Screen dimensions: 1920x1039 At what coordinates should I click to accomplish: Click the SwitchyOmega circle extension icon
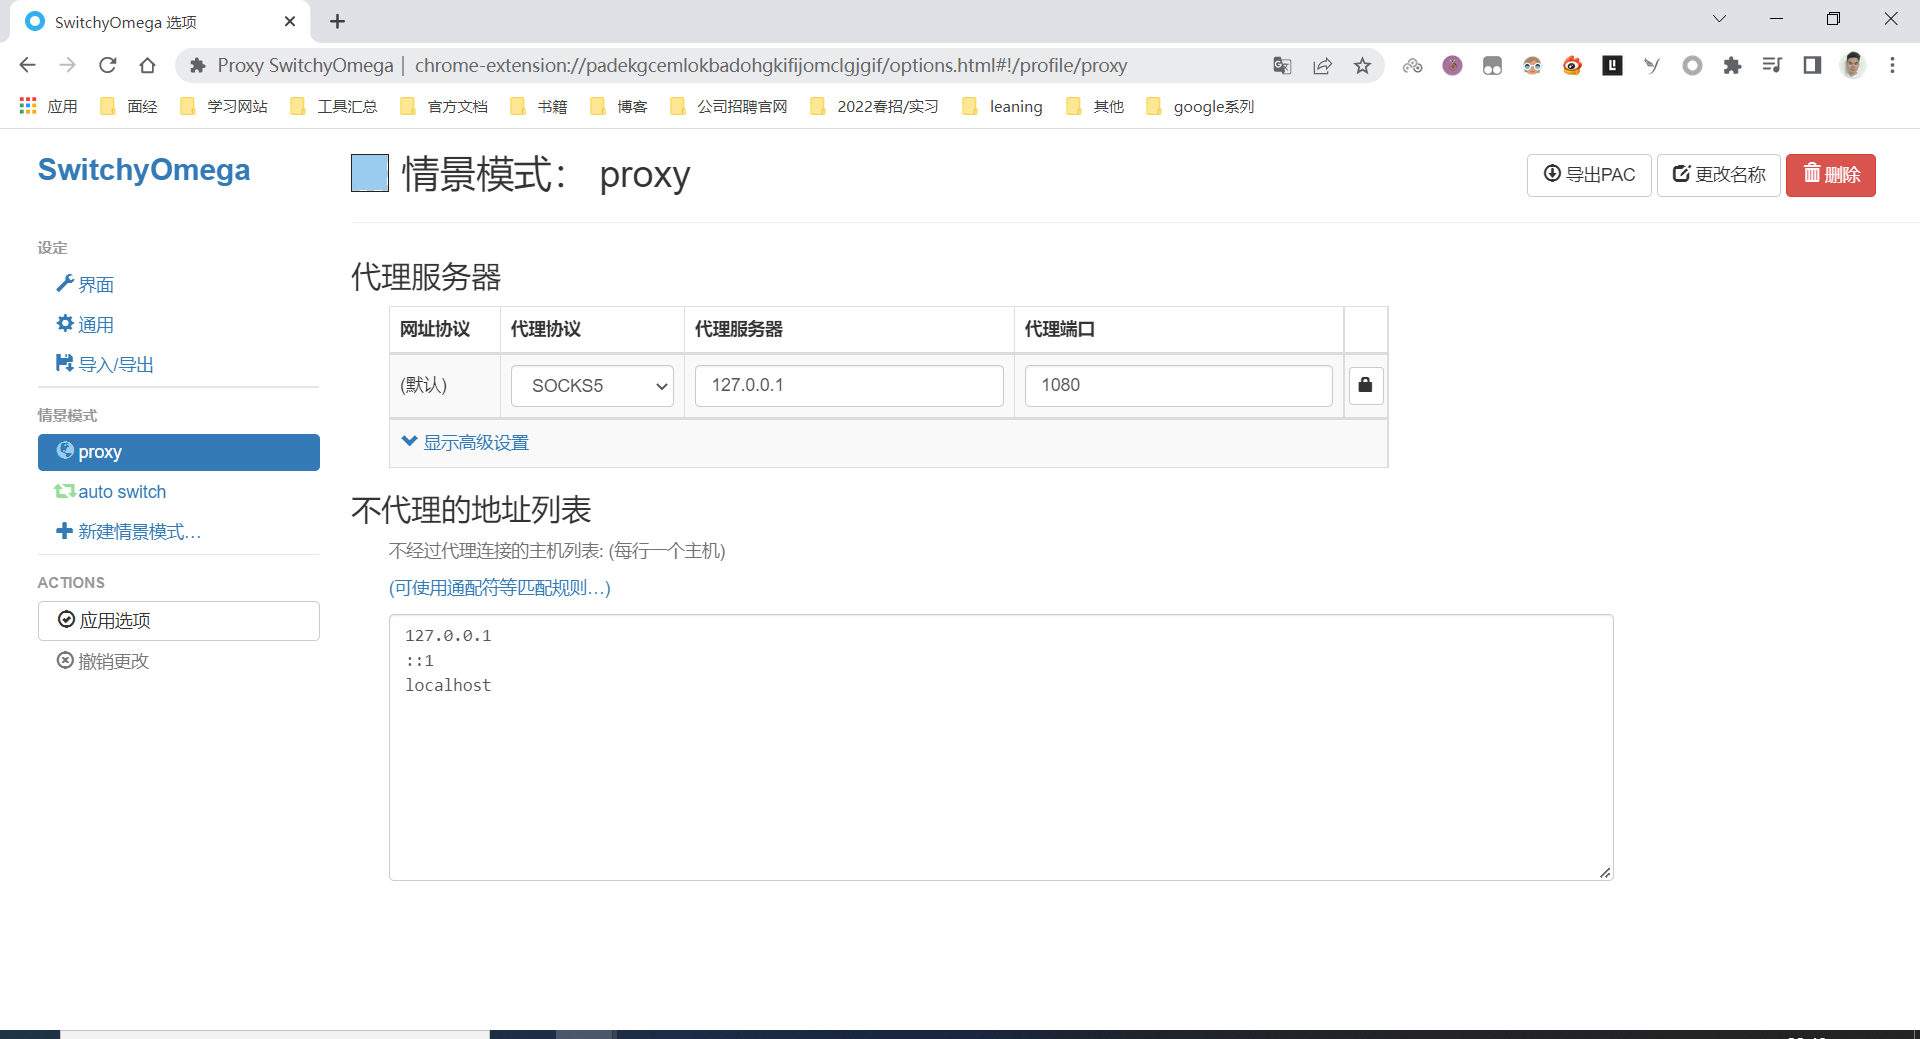[1692, 66]
